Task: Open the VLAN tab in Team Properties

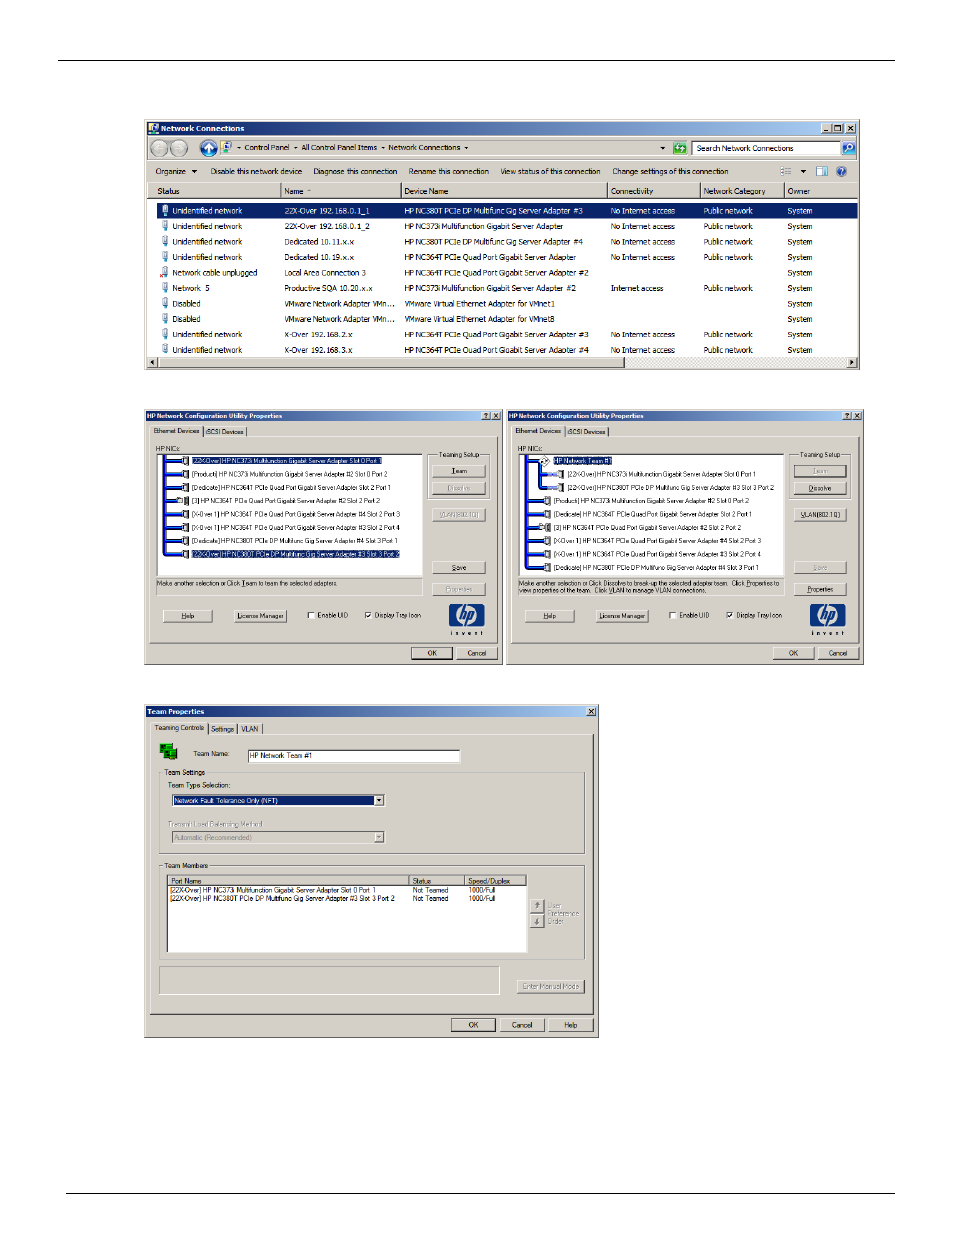Action: coord(249,729)
